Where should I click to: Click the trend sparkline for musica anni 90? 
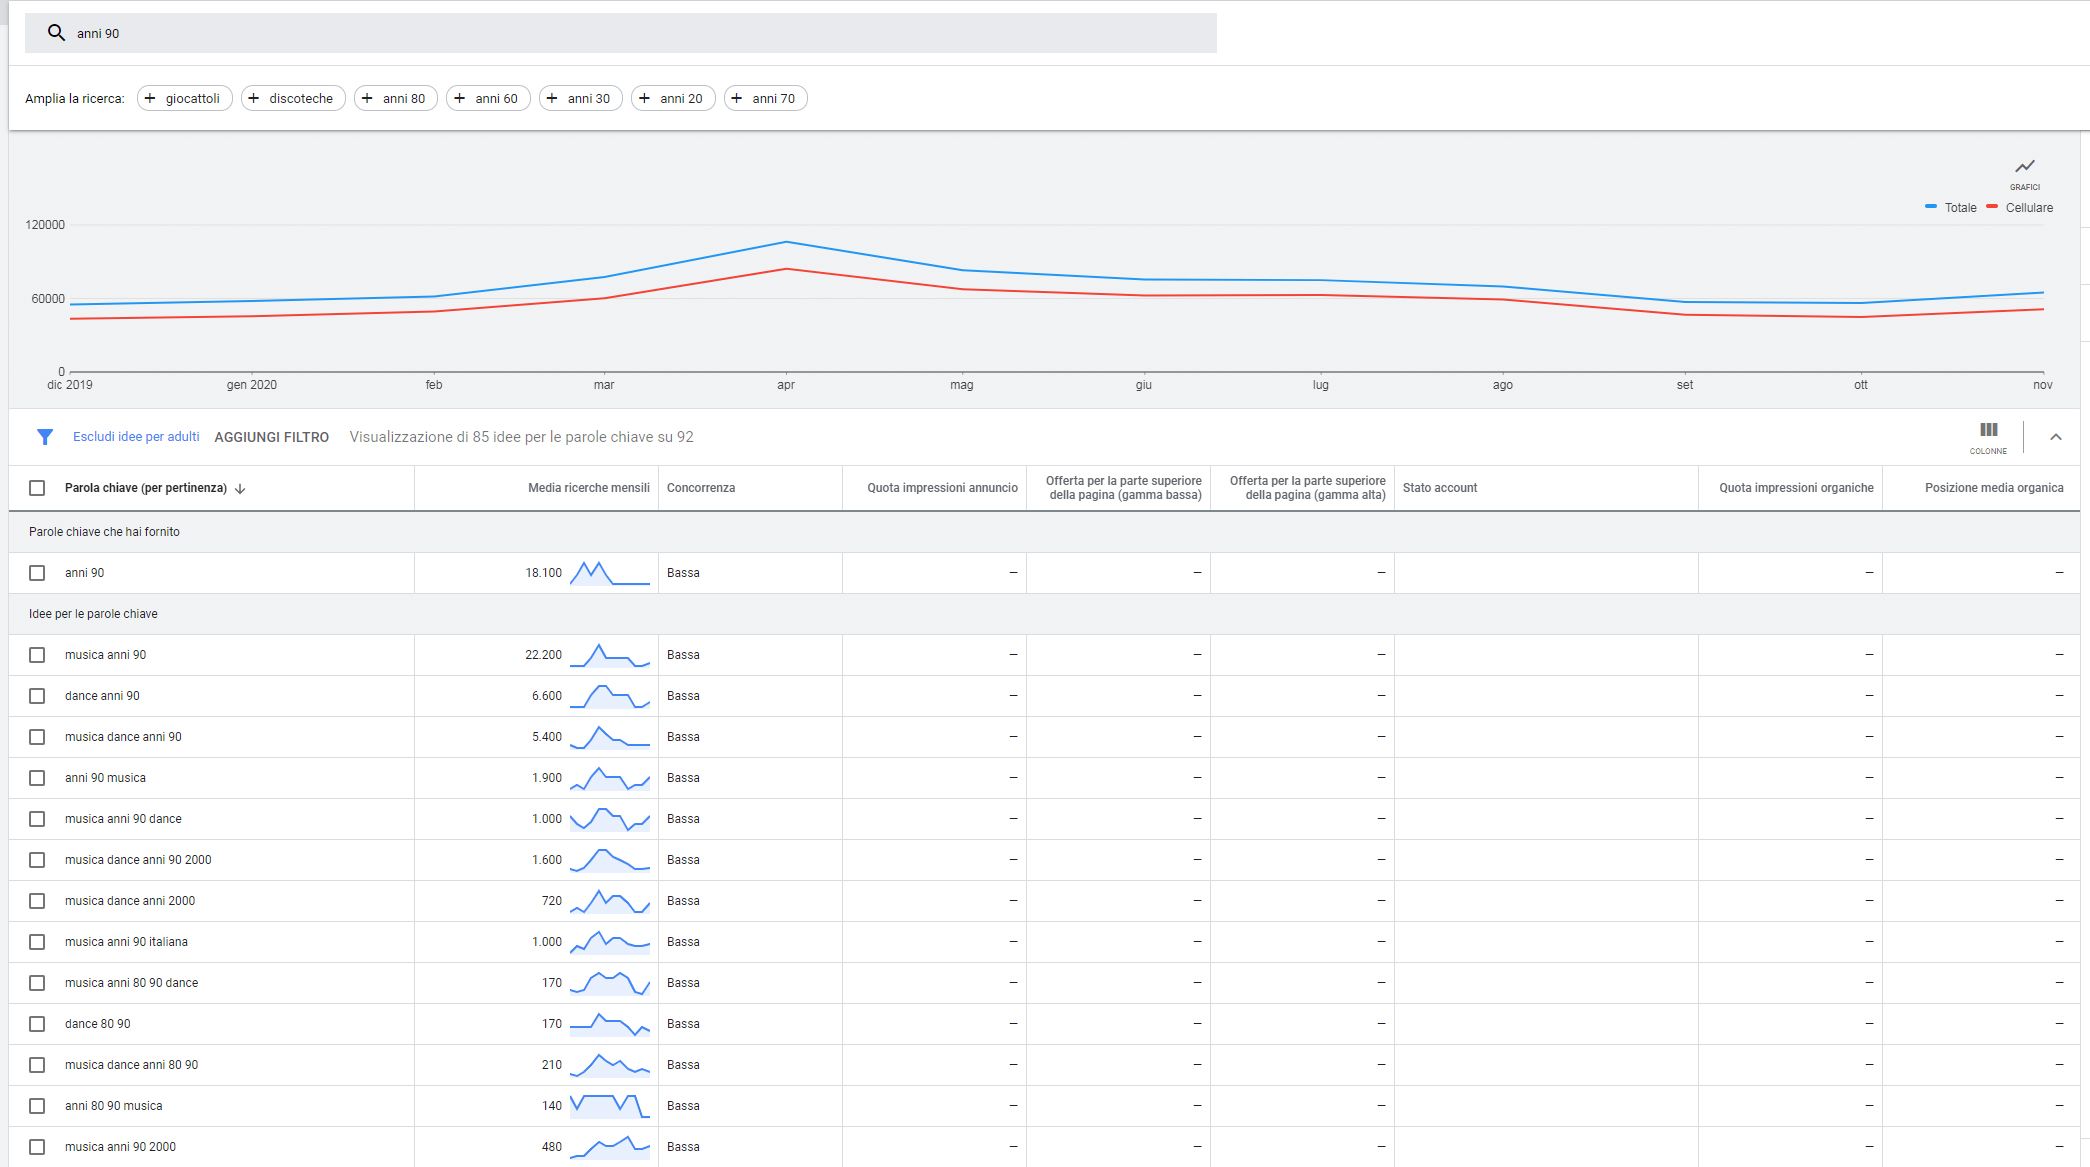click(609, 655)
